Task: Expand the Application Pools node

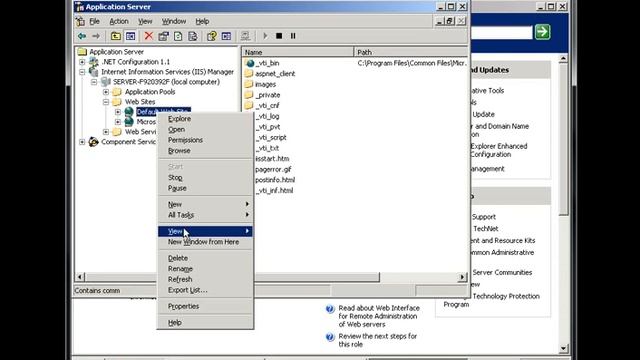Action: [106, 92]
